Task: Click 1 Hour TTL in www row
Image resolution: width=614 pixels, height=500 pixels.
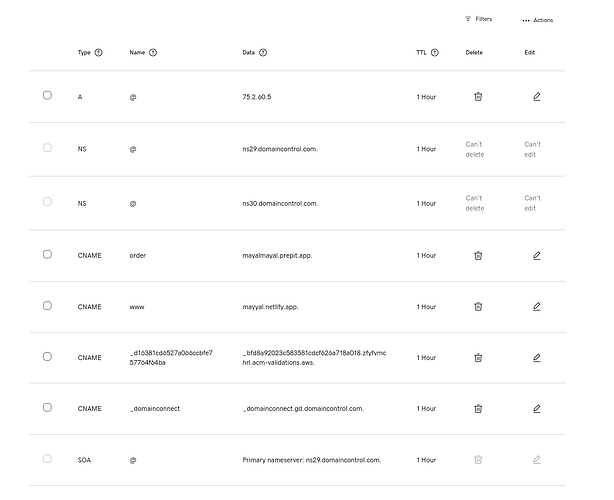Action: [x=426, y=307]
